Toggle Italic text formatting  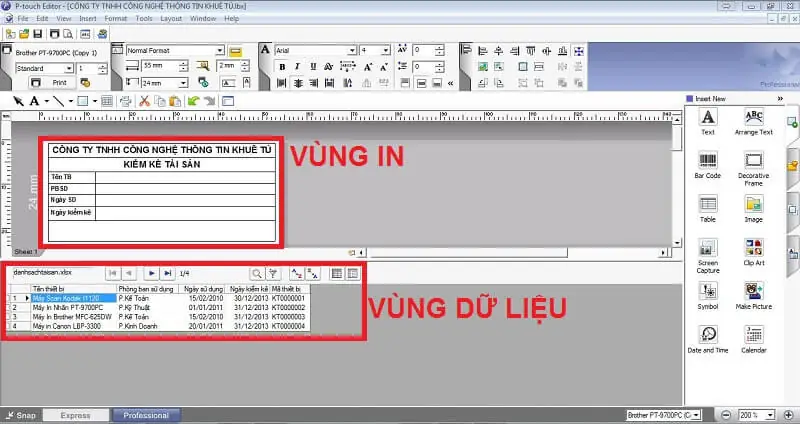[297, 67]
